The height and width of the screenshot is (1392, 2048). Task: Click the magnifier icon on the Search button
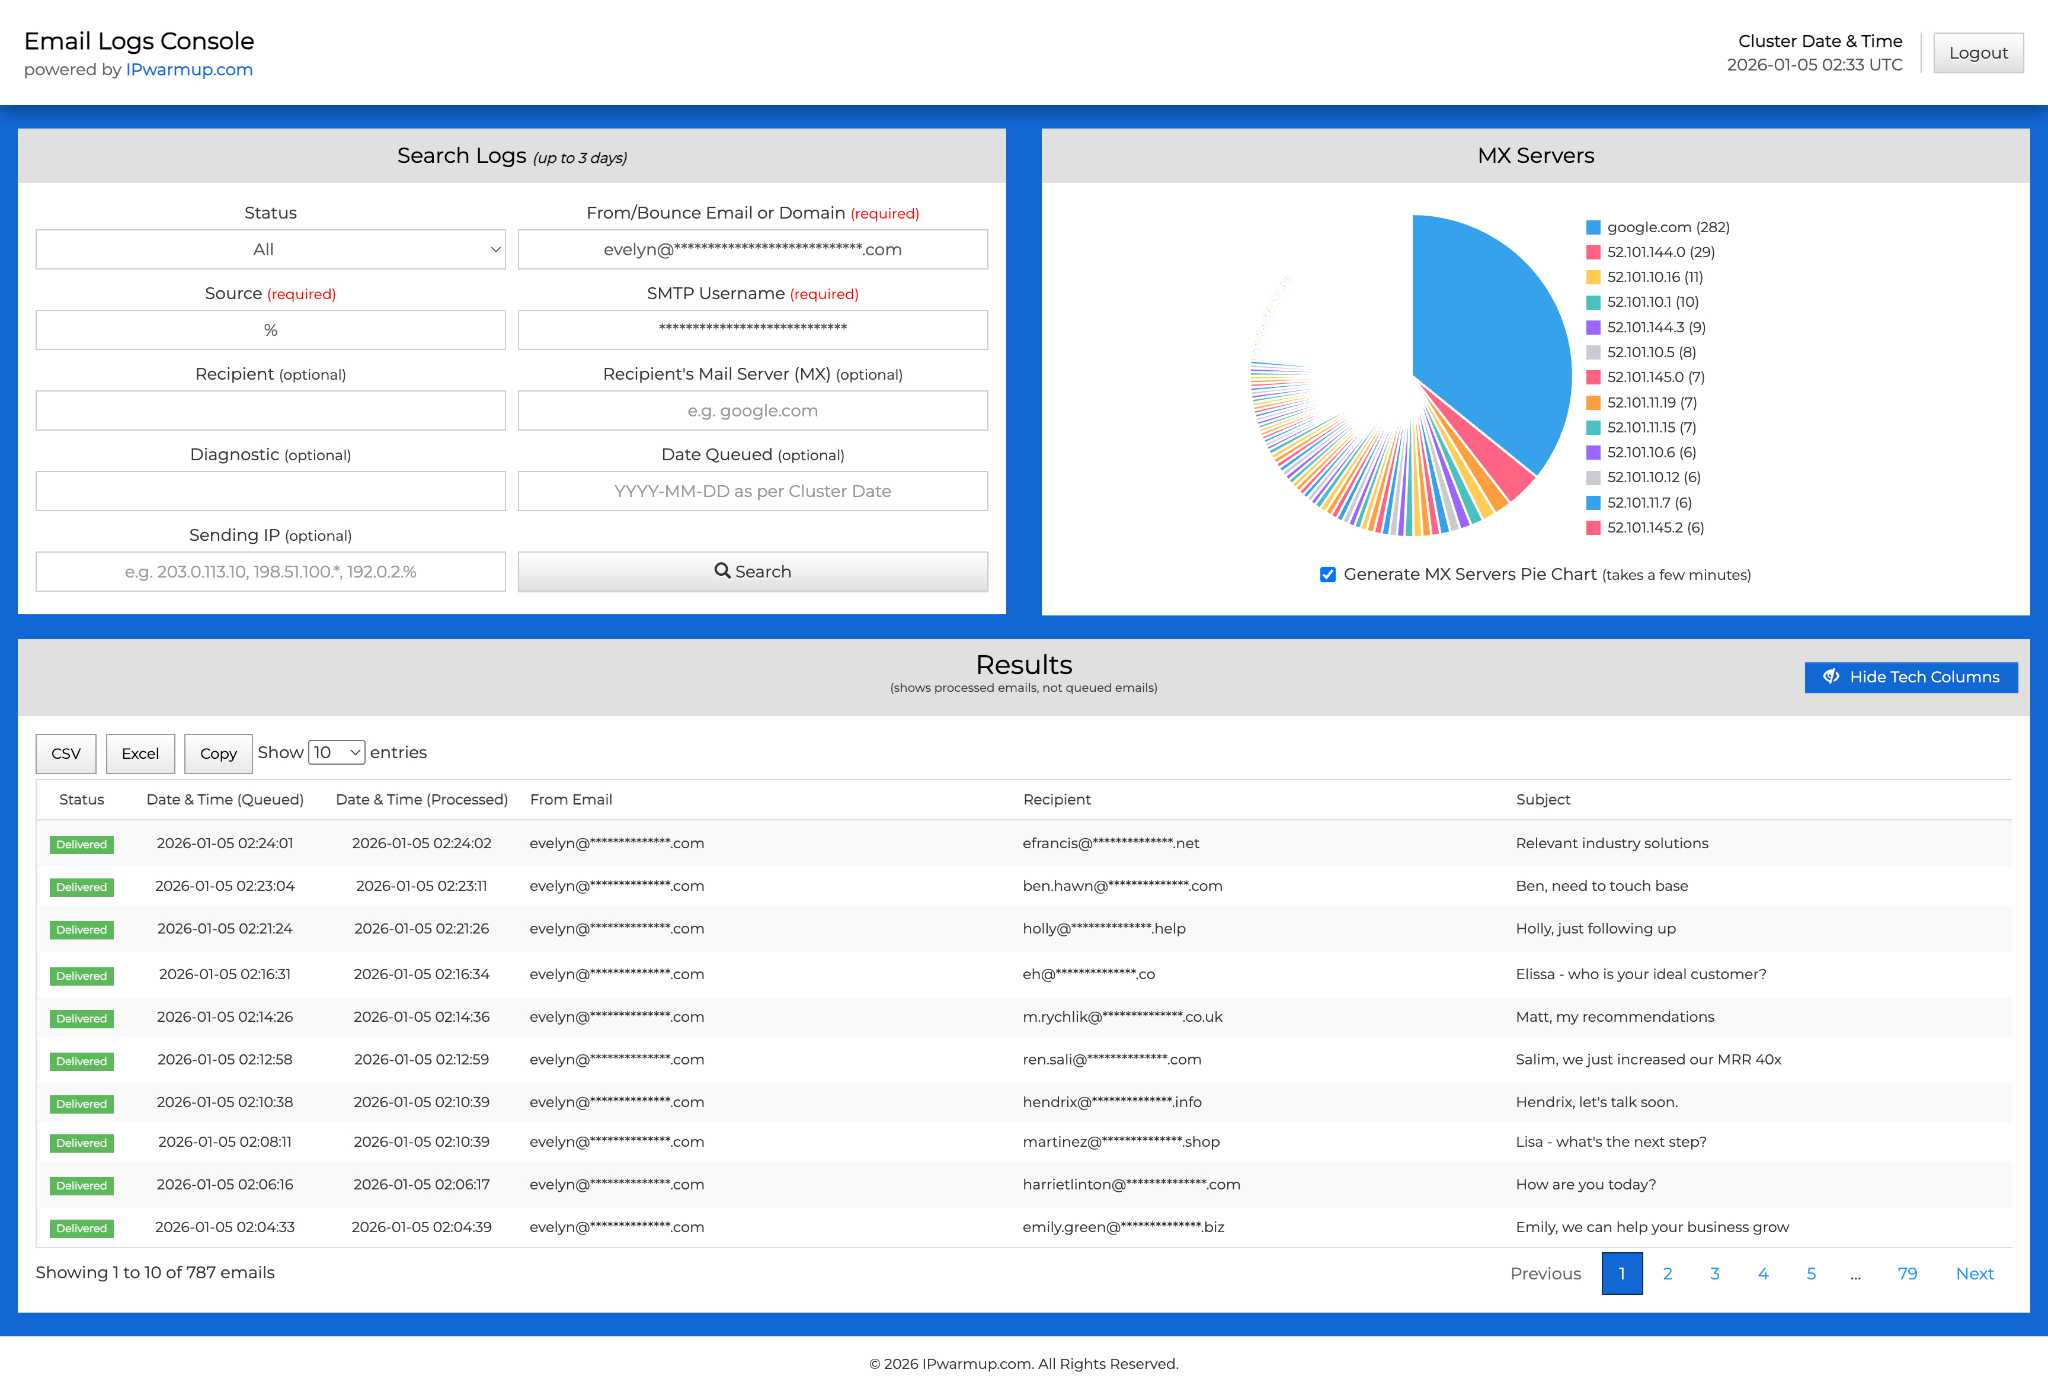[722, 571]
